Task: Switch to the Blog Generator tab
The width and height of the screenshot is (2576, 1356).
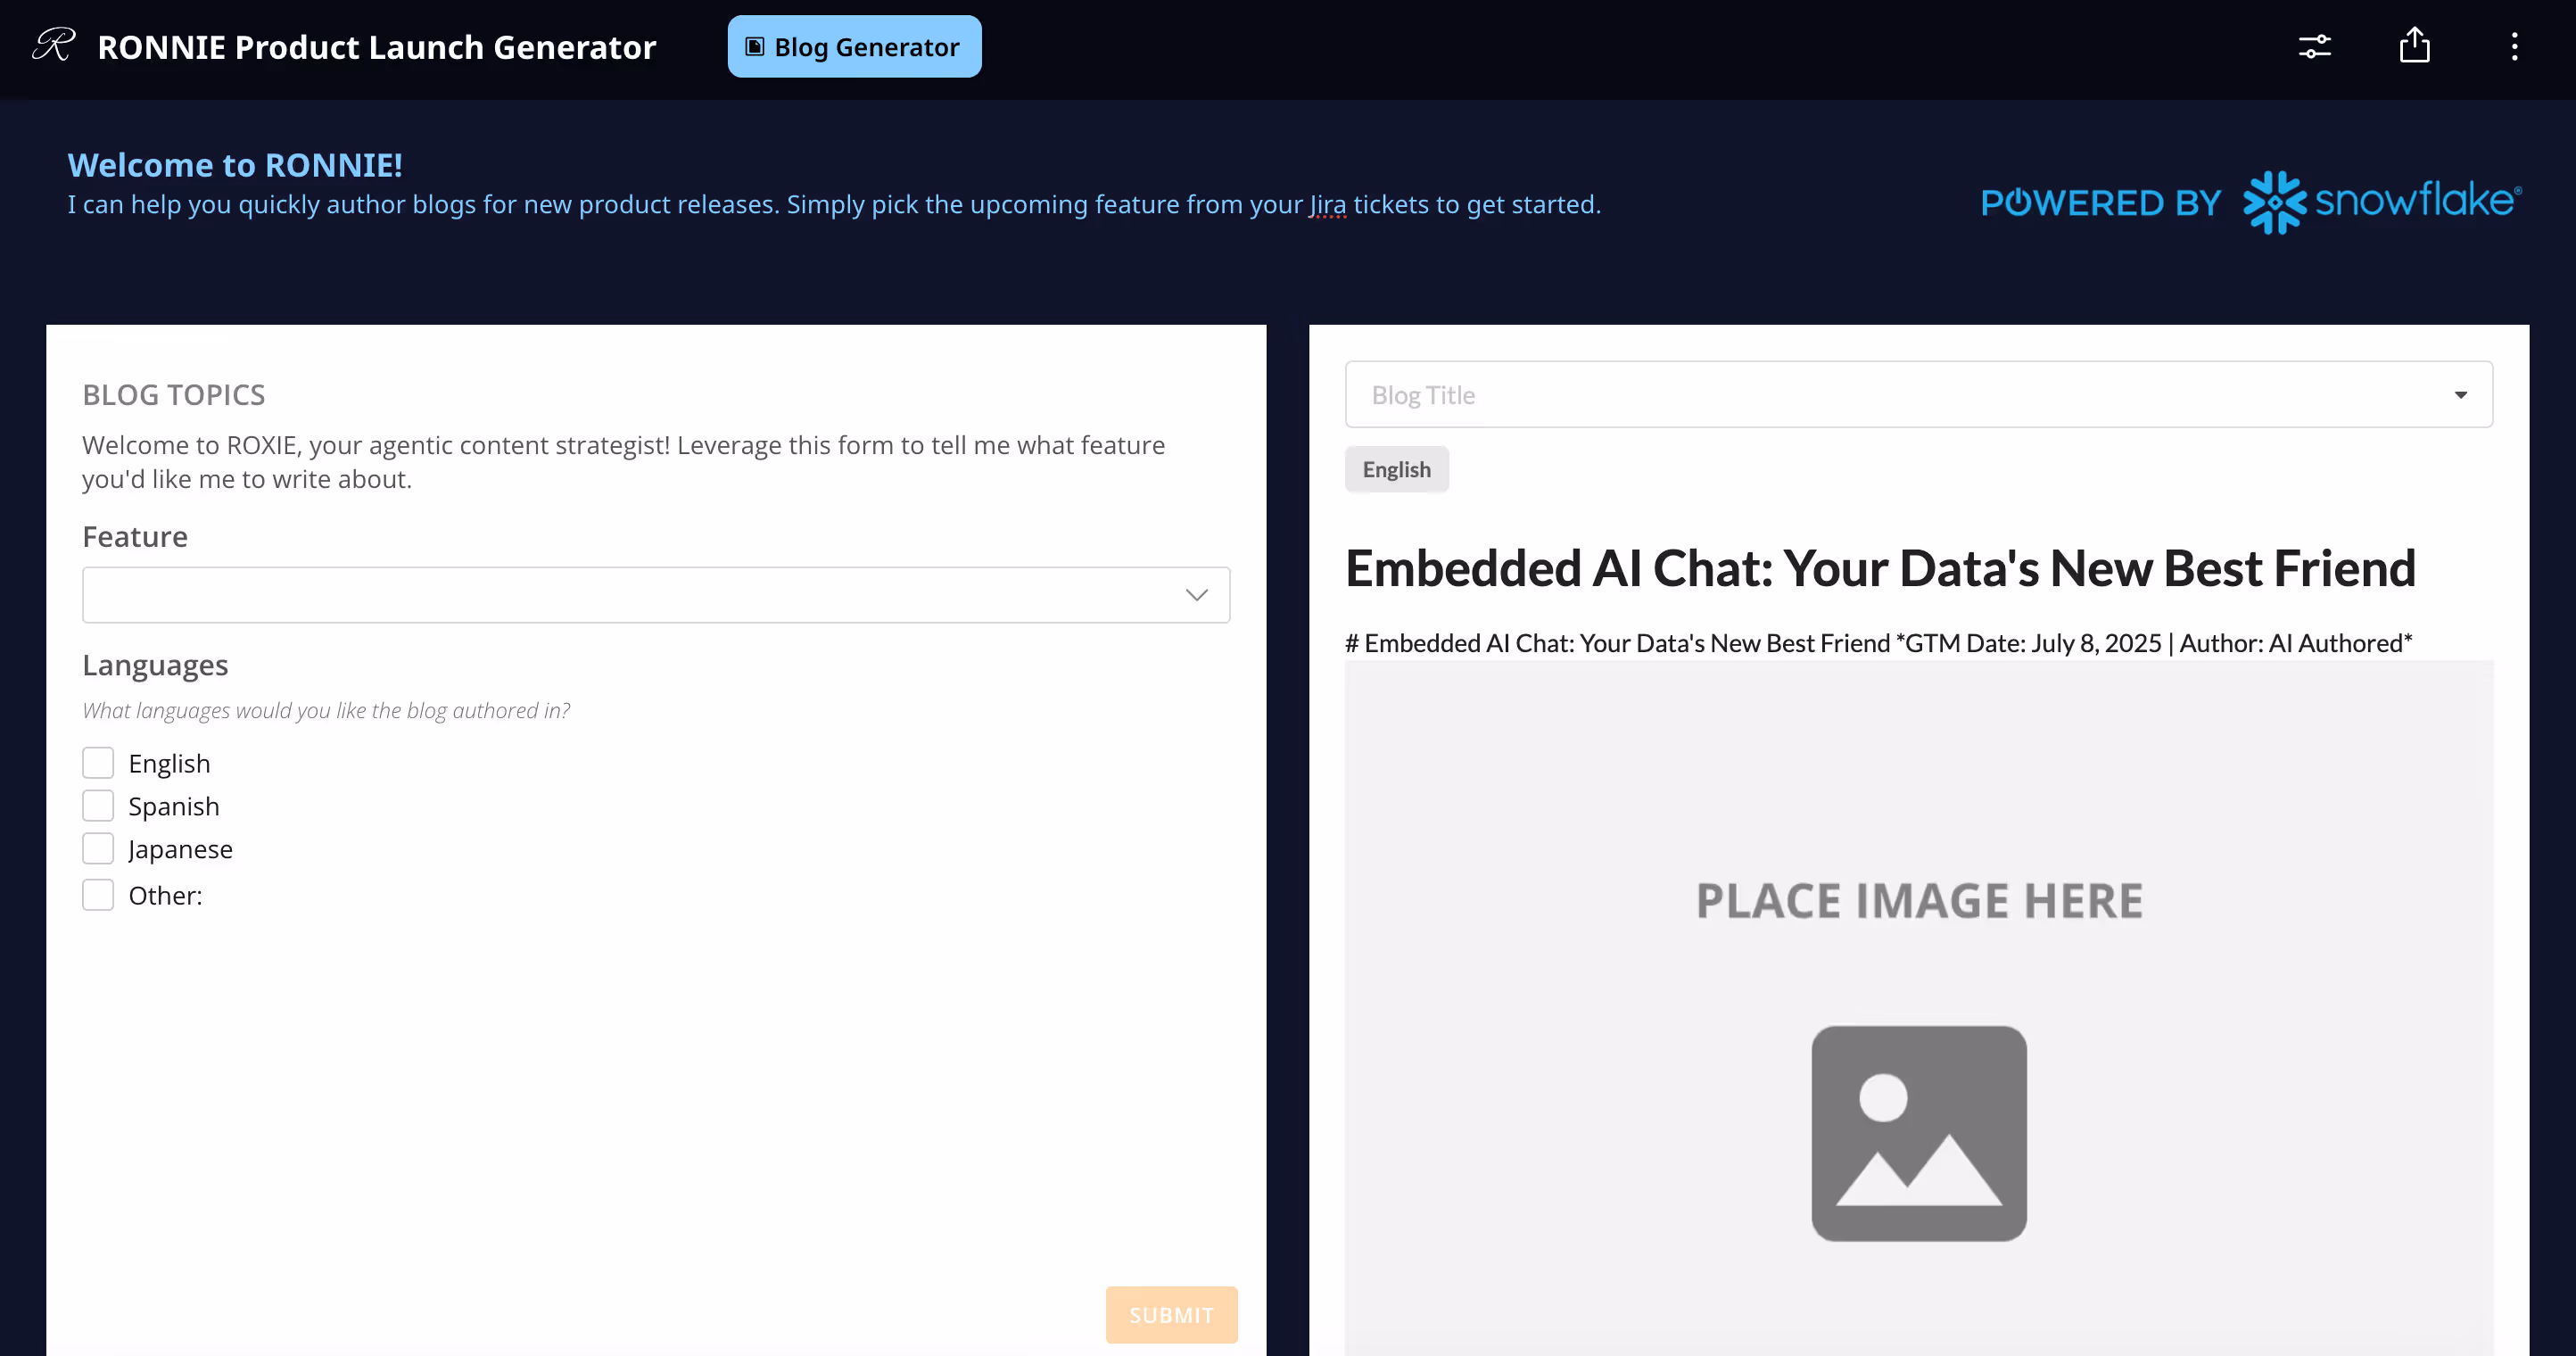Action: 854,46
